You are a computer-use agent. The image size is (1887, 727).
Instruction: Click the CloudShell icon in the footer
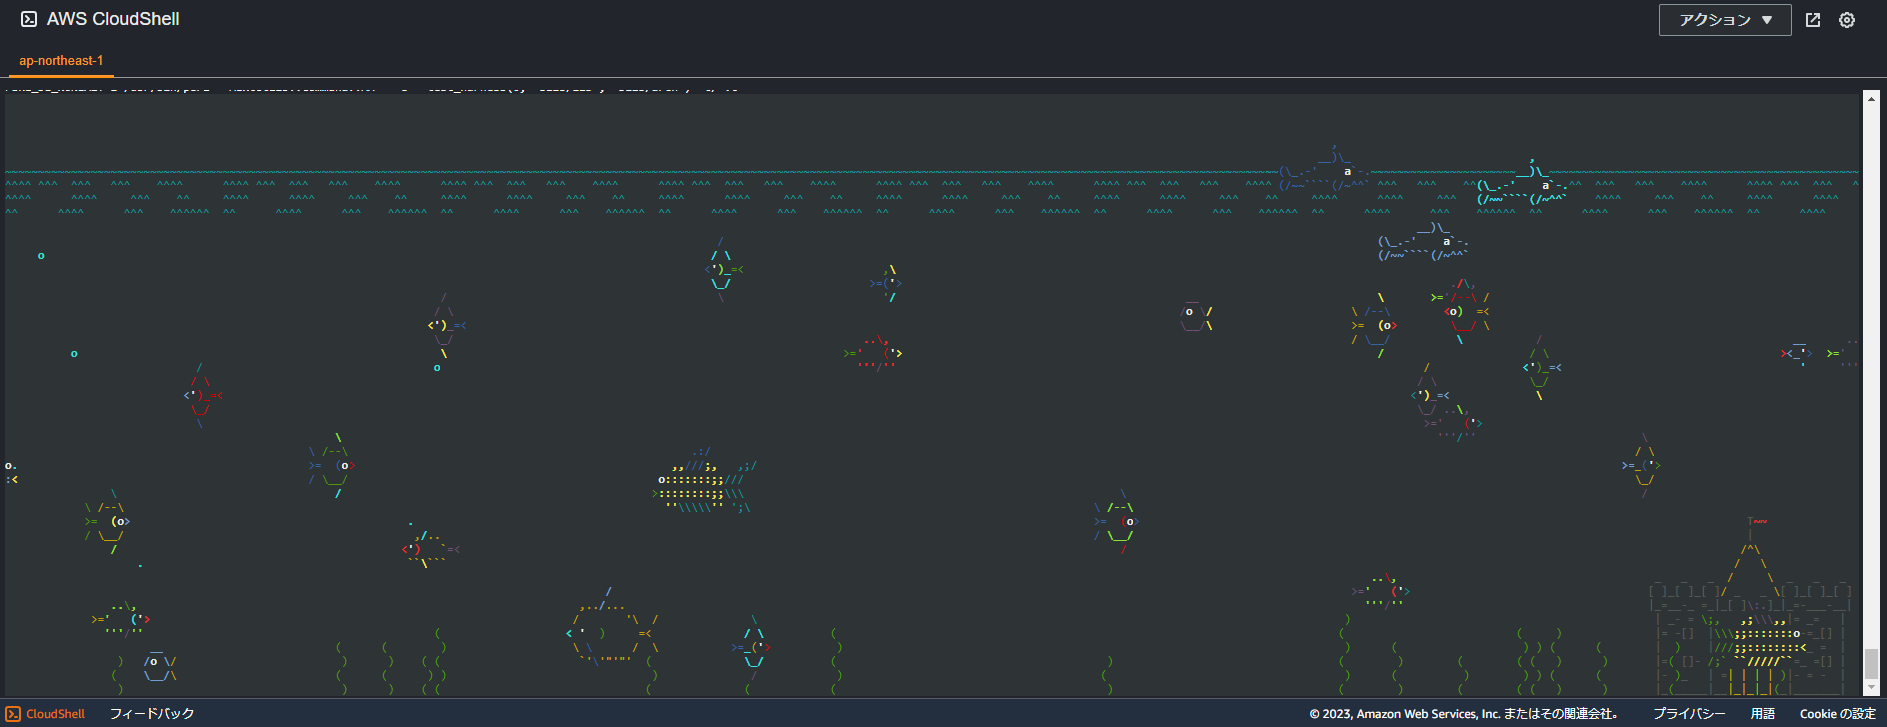(x=13, y=713)
